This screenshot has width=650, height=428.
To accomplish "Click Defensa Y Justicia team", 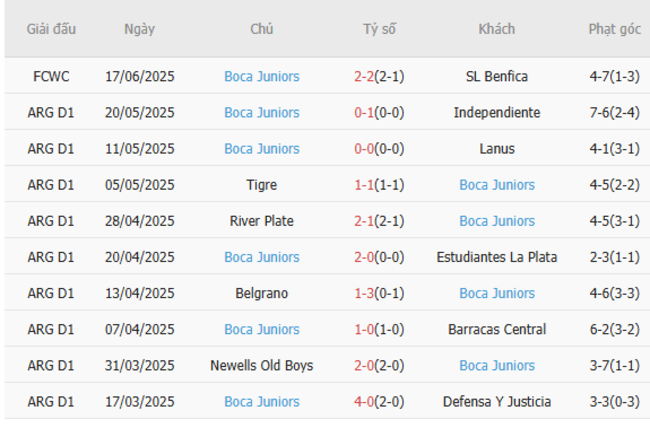I will (x=497, y=401).
